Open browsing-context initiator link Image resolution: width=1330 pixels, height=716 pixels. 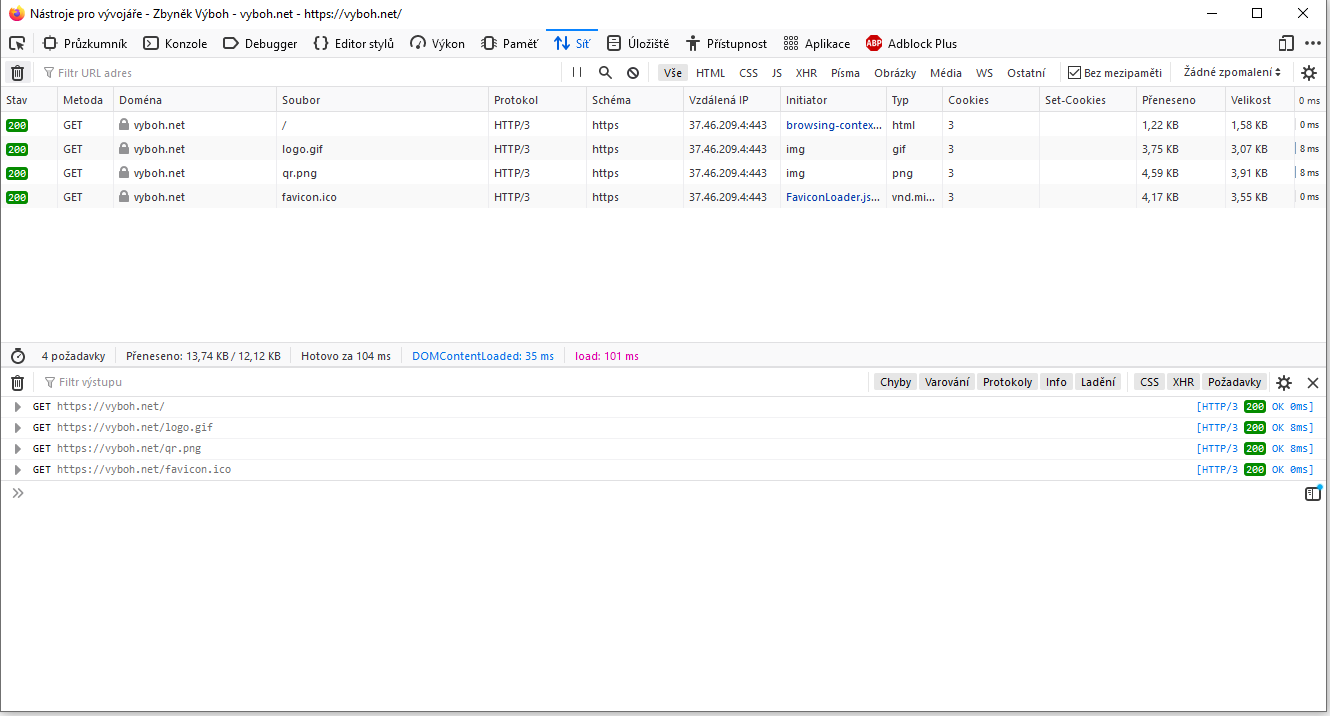click(x=834, y=125)
